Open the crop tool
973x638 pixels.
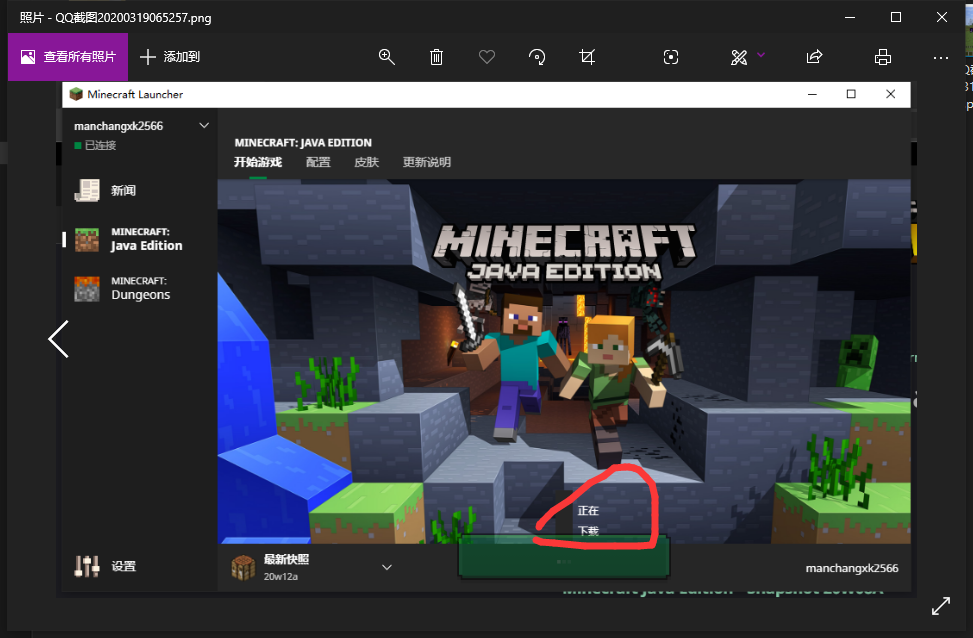click(x=587, y=57)
